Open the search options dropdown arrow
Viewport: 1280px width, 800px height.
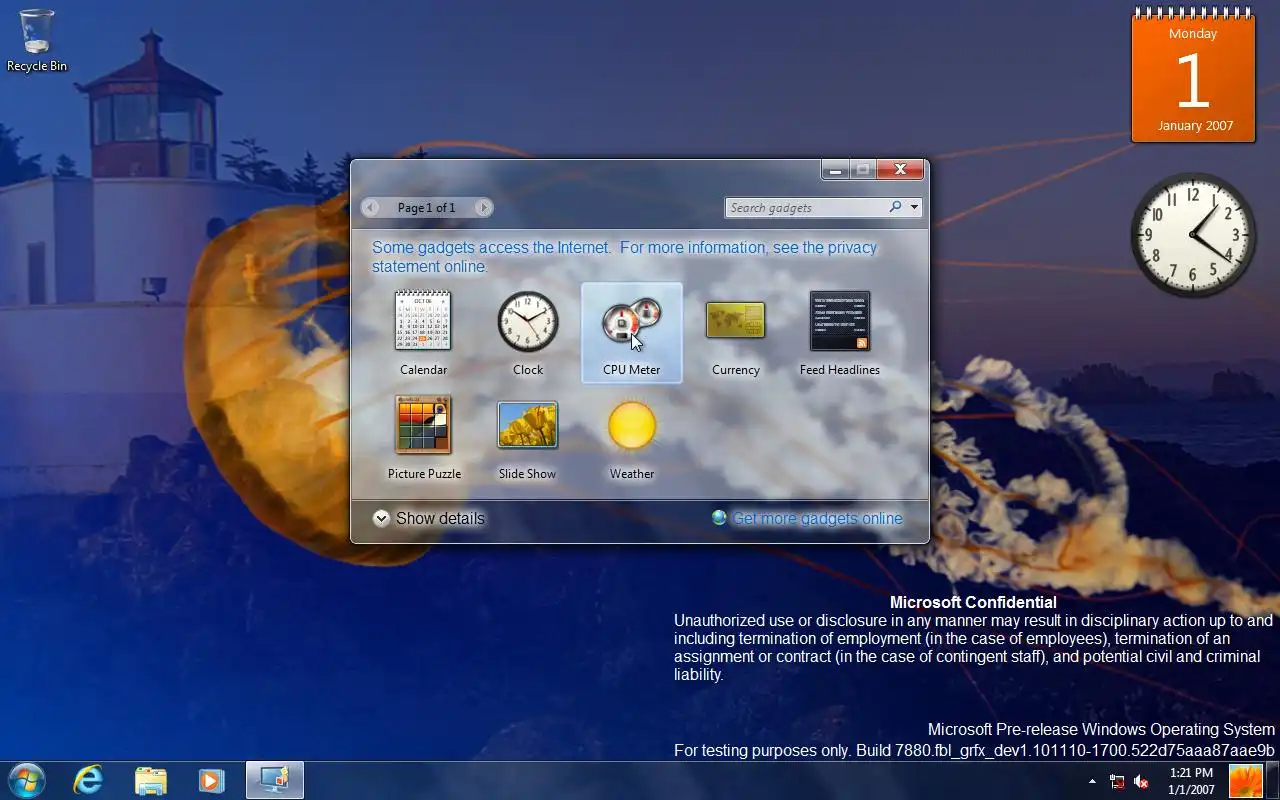pos(914,208)
